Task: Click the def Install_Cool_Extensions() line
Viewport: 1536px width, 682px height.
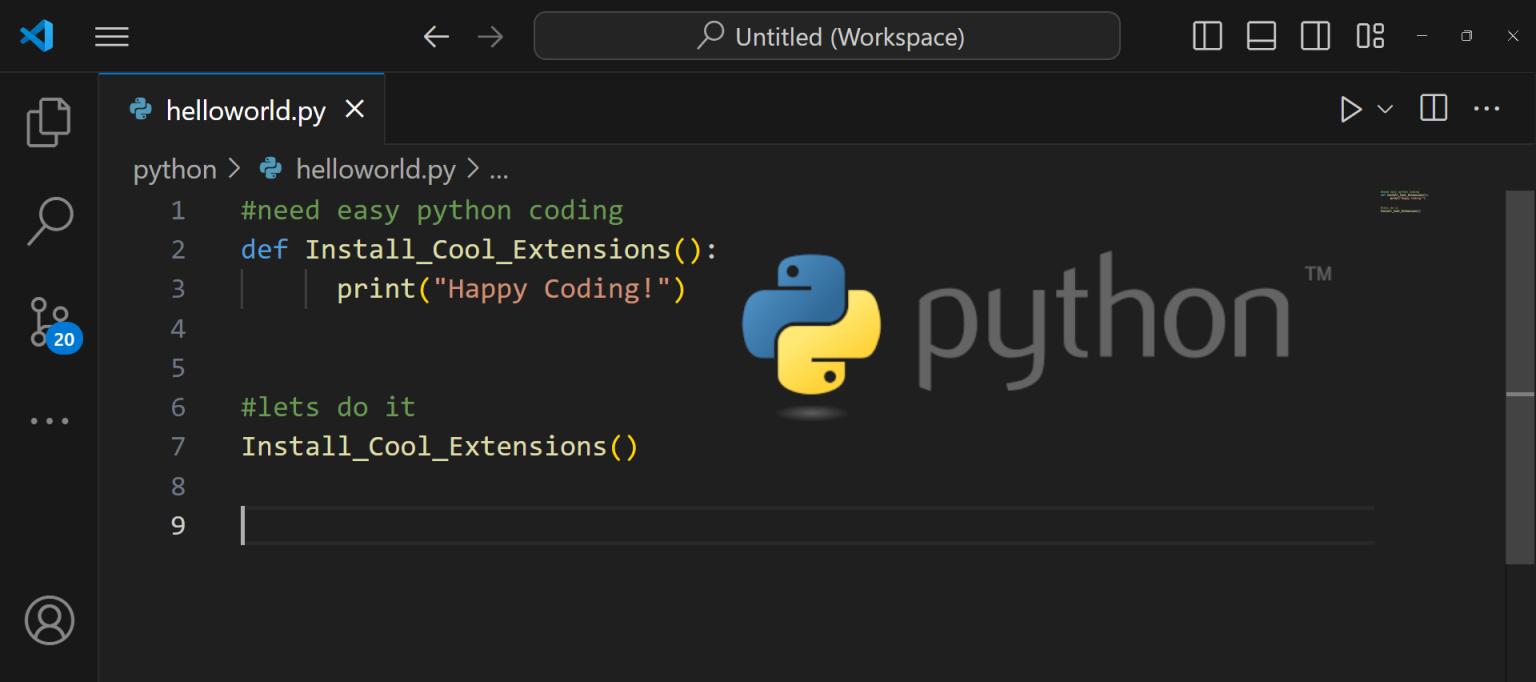Action: click(479, 249)
